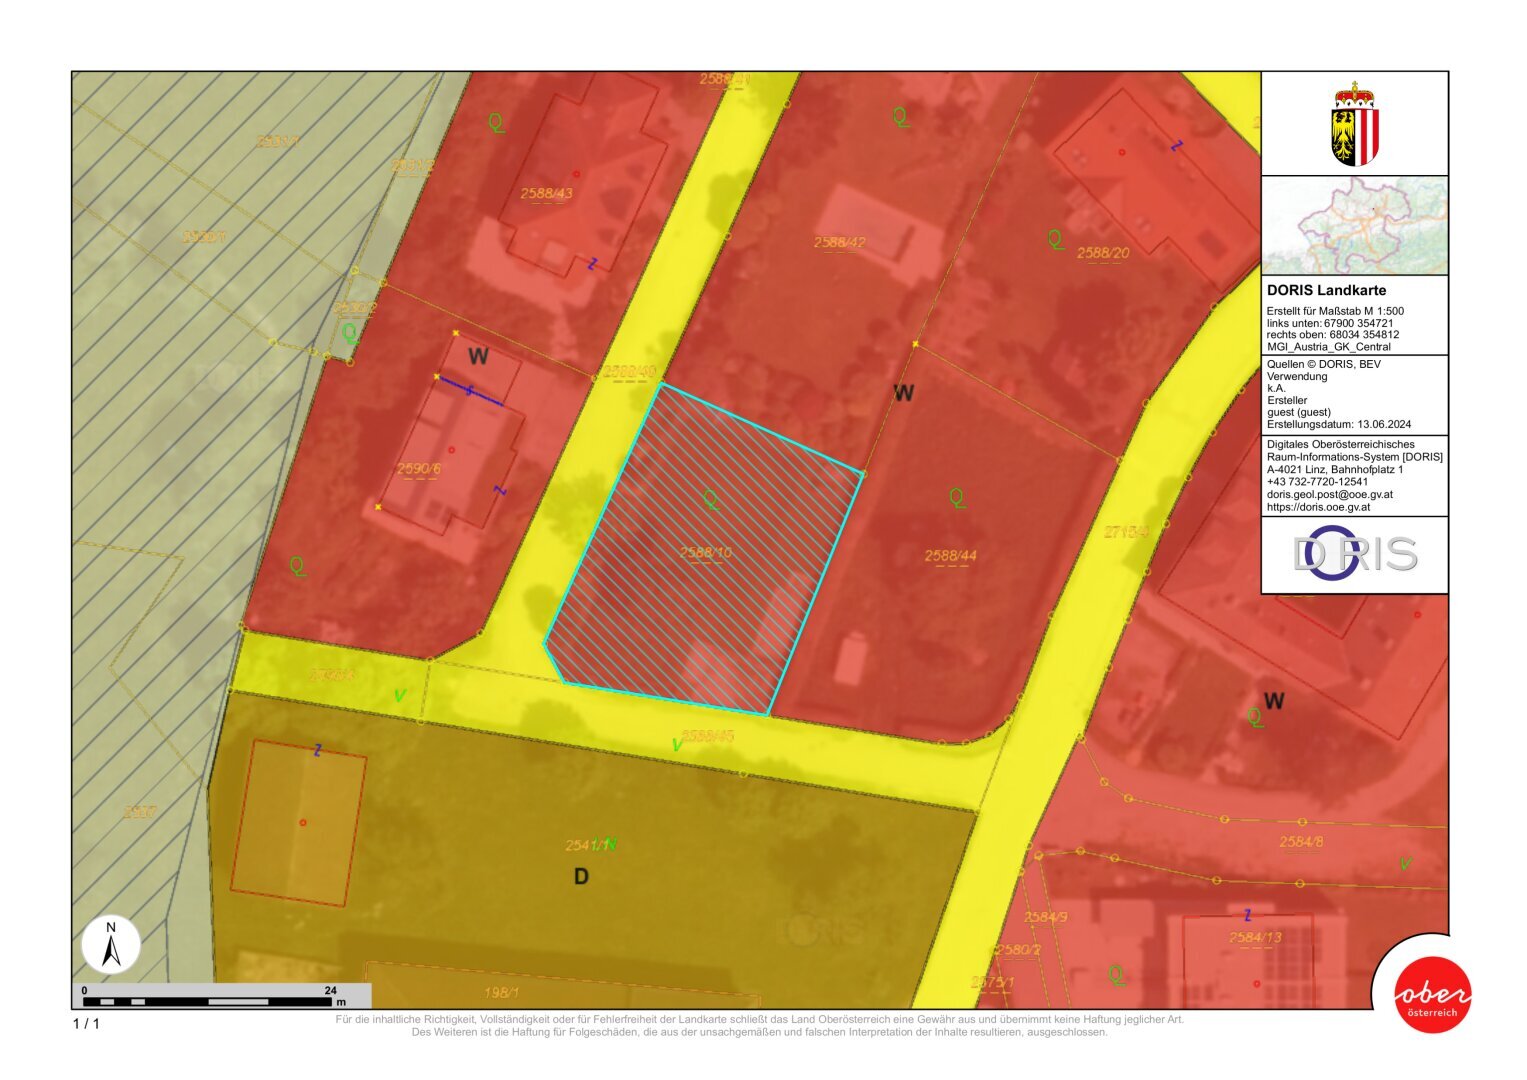Click the blue Z marker above 2584/13

point(1247,914)
